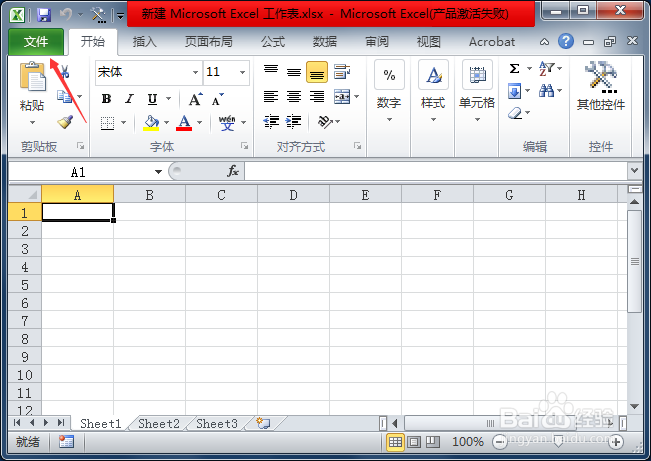Click row 5 header
651x461 pixels.
coord(24,285)
